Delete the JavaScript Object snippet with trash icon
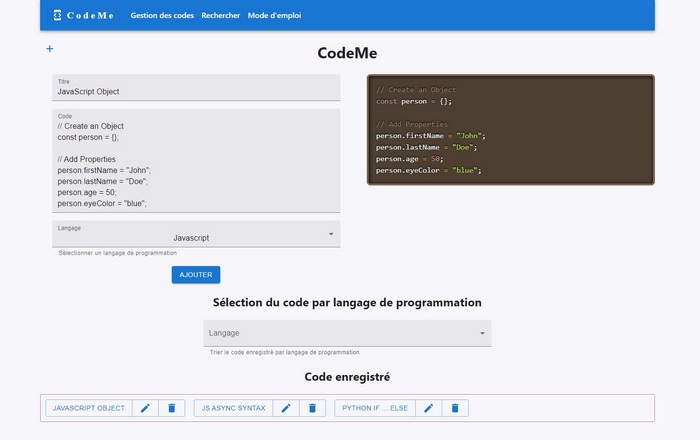Image resolution: width=700 pixels, height=440 pixels. point(171,408)
